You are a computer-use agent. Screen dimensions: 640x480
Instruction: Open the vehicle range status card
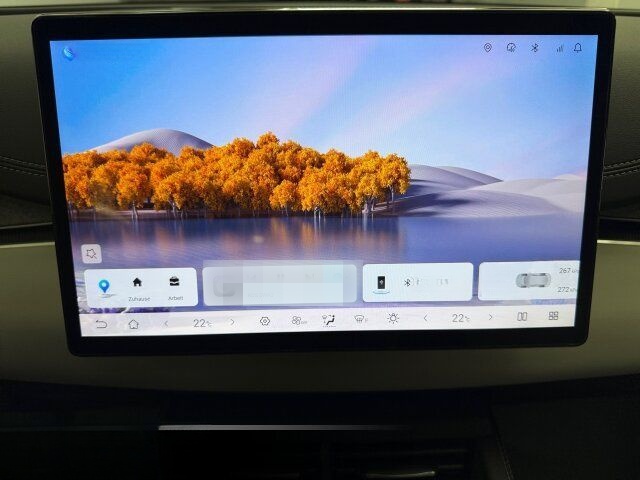click(529, 281)
